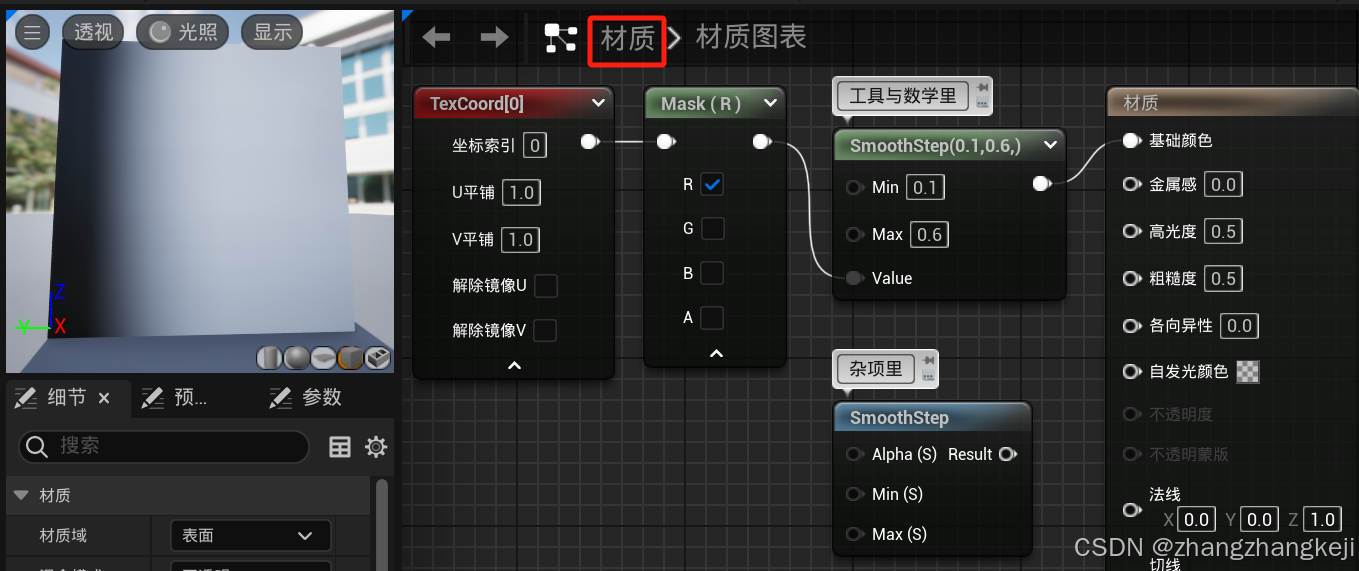Open details panel property matrix table icon
Image resolution: width=1359 pixels, height=571 pixels.
340,447
